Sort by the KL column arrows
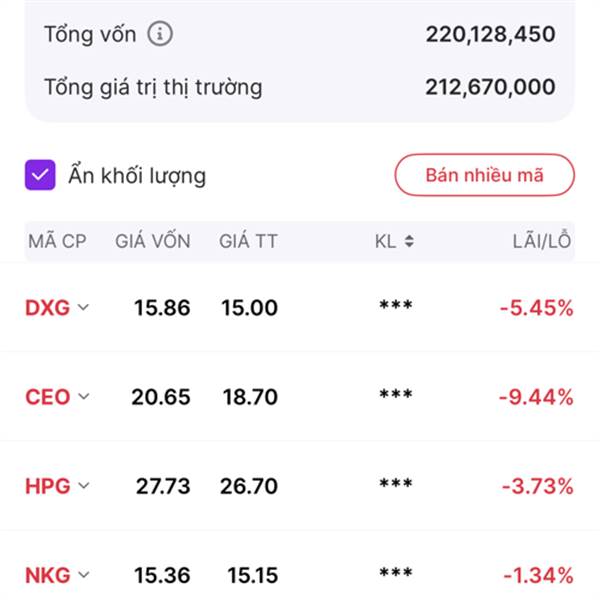This screenshot has height=600, width=600. [408, 241]
